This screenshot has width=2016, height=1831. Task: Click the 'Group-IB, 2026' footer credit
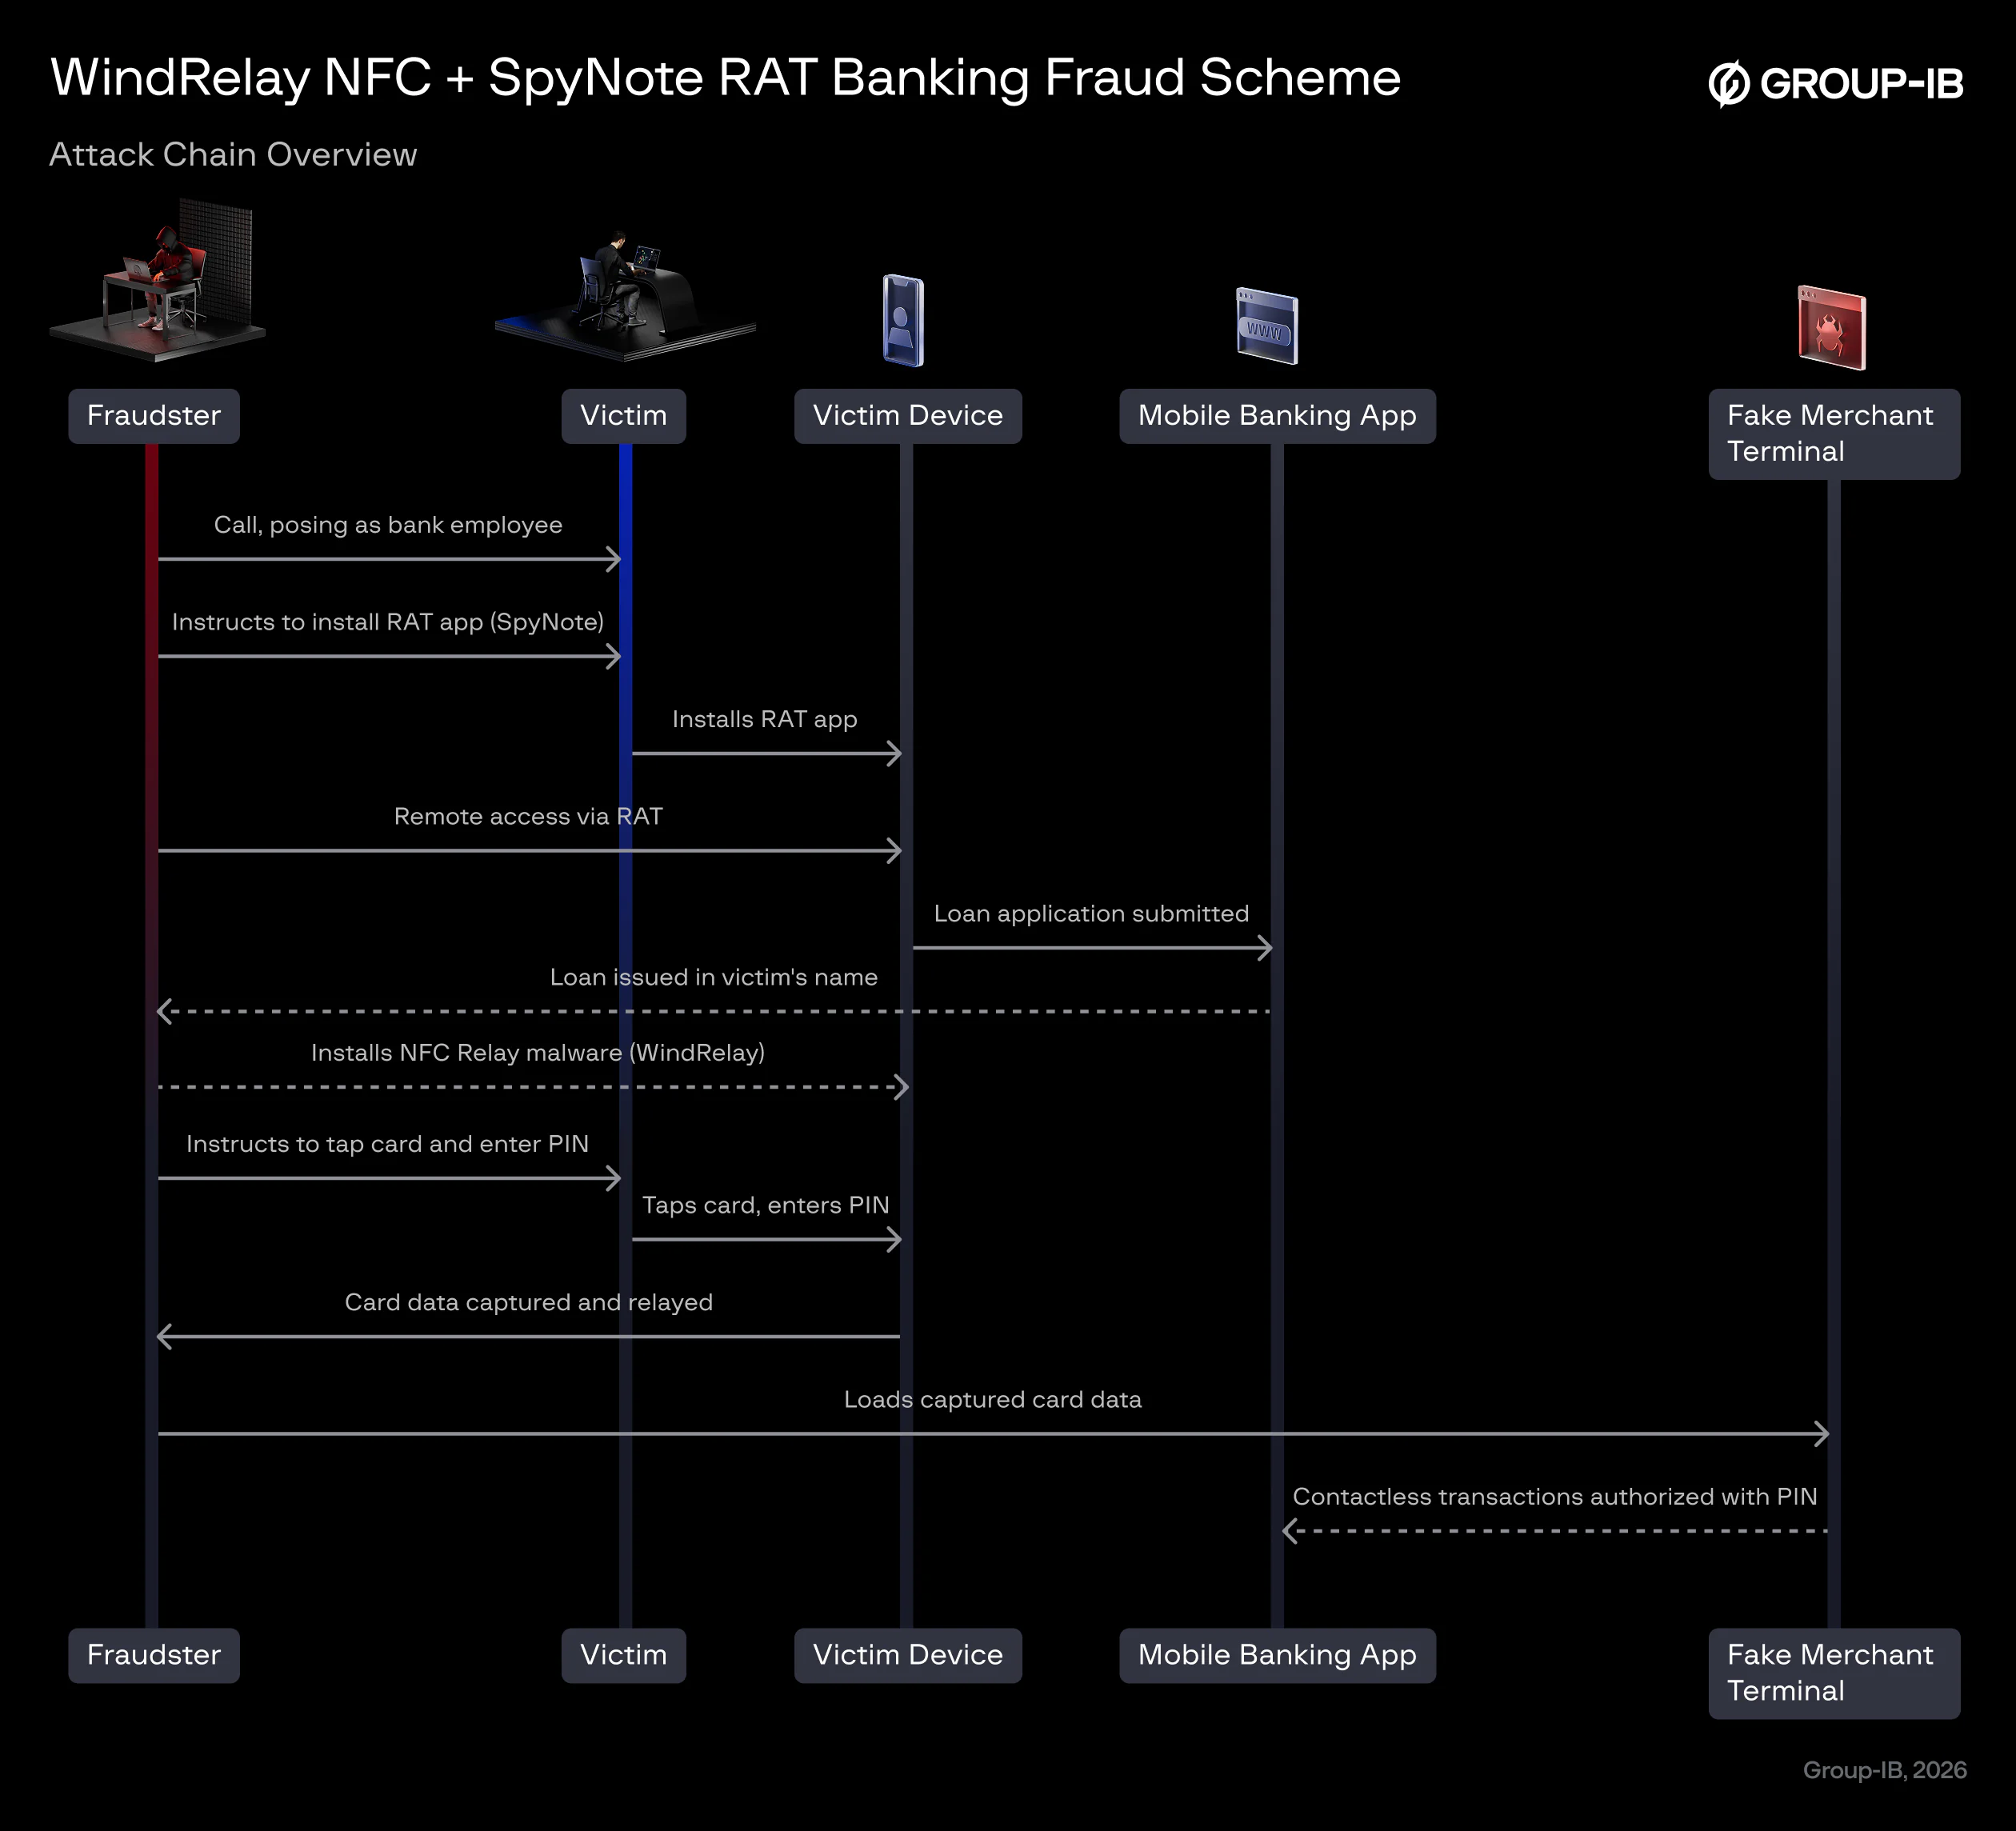(x=1885, y=1770)
